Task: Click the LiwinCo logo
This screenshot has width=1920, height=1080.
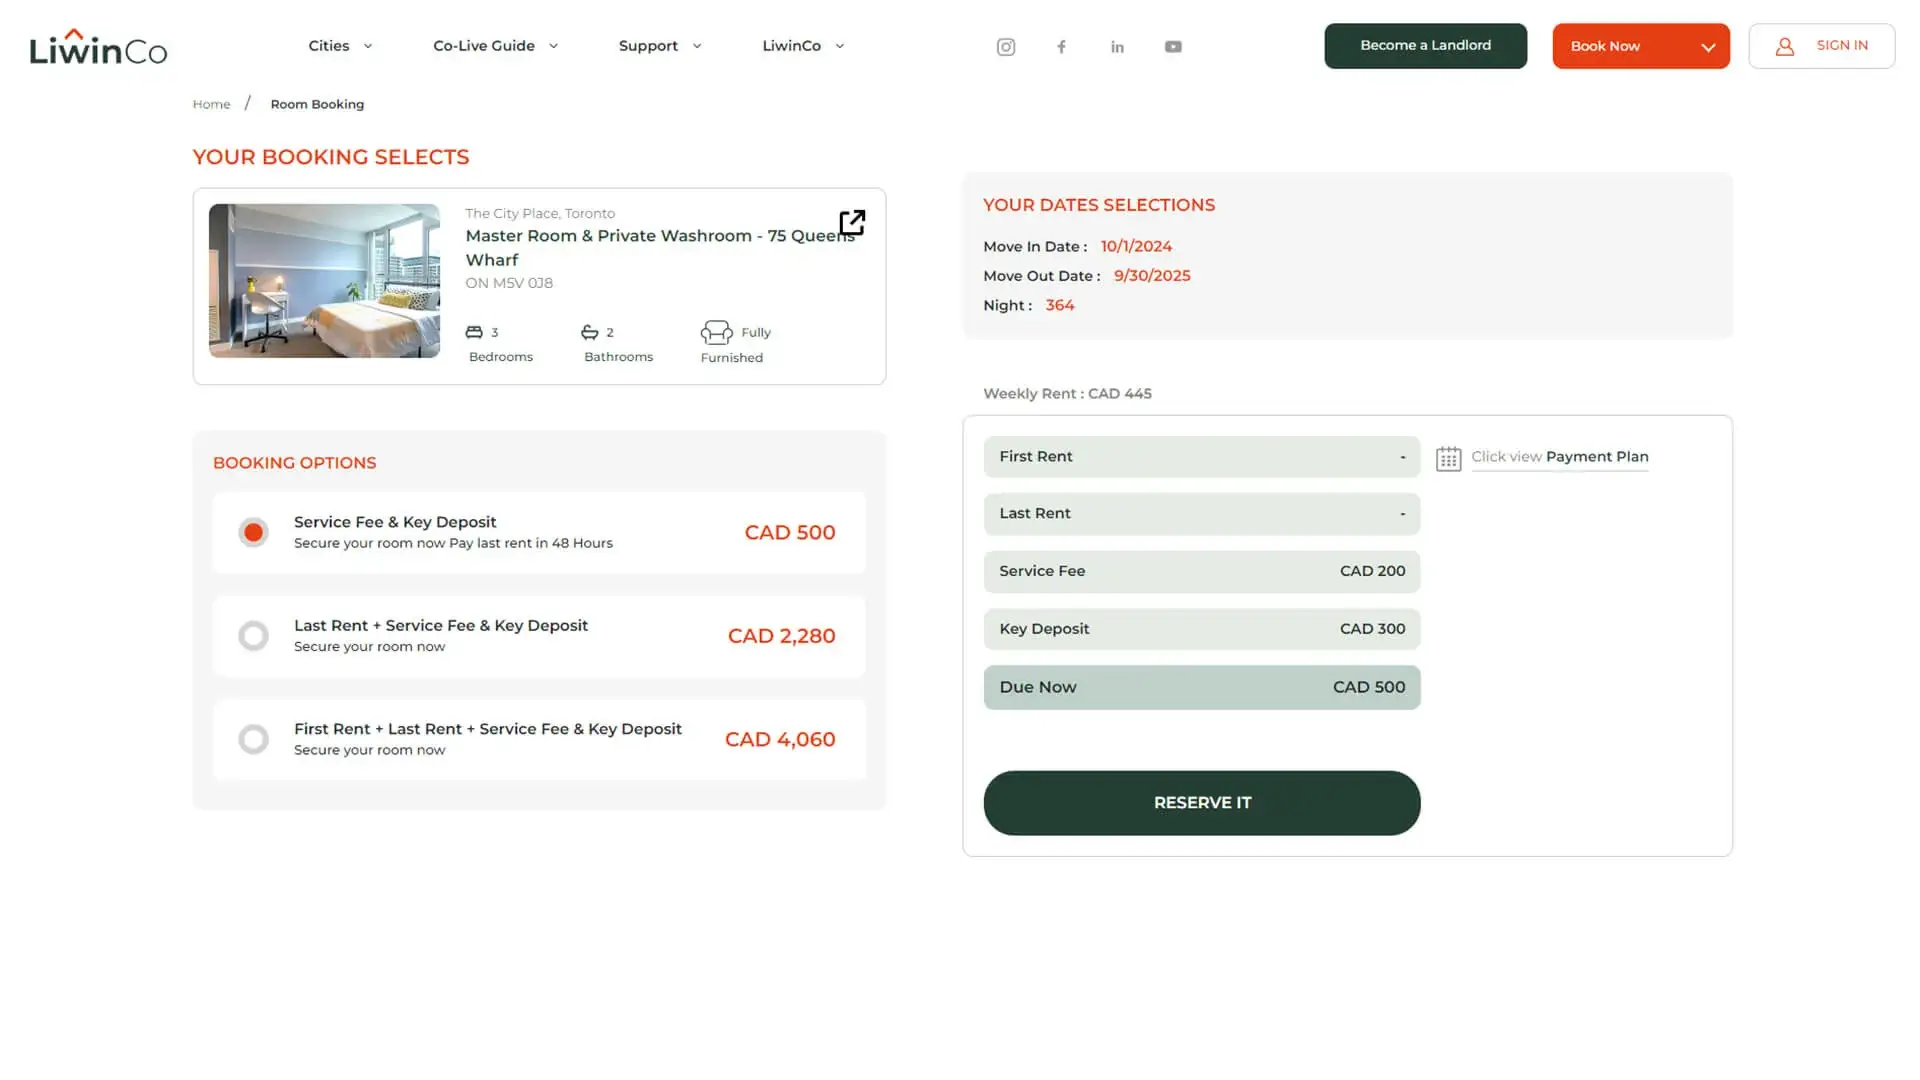Action: coord(98,47)
